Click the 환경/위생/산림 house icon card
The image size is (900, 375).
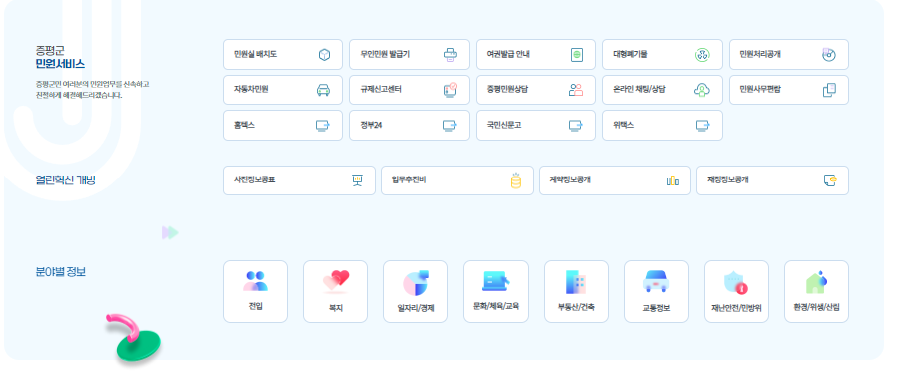coord(816,291)
